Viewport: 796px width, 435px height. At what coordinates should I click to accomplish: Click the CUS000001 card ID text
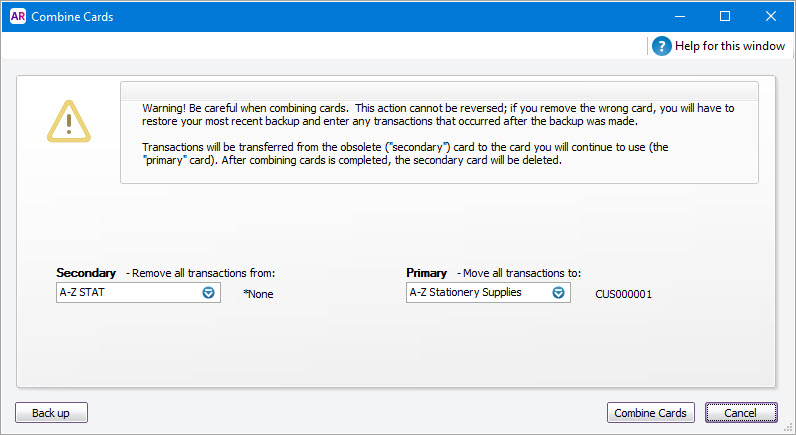click(x=623, y=294)
